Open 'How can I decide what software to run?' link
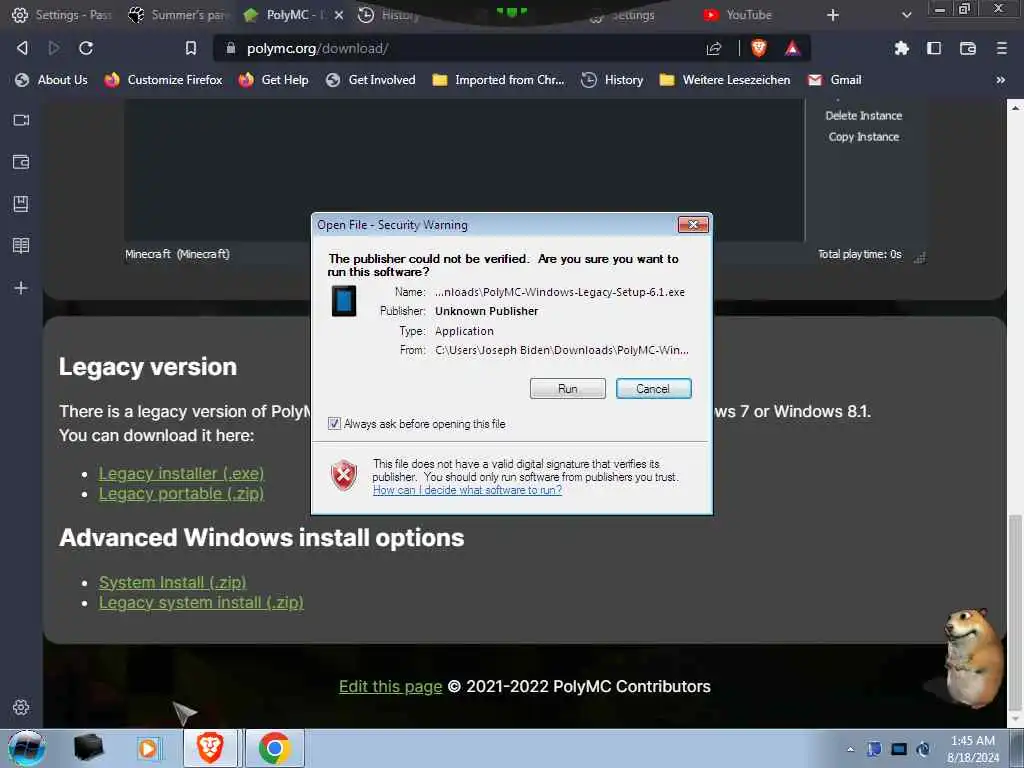The width and height of the screenshot is (1024, 768). [x=467, y=490]
